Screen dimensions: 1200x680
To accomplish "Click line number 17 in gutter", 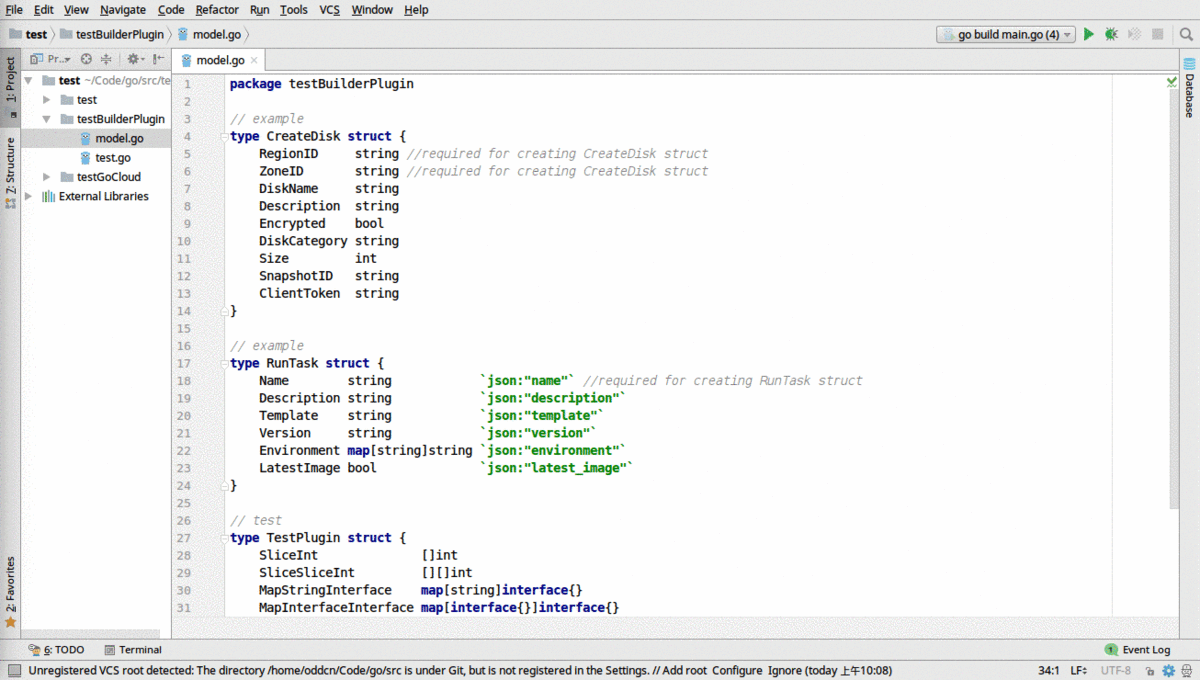I will [x=184, y=364].
